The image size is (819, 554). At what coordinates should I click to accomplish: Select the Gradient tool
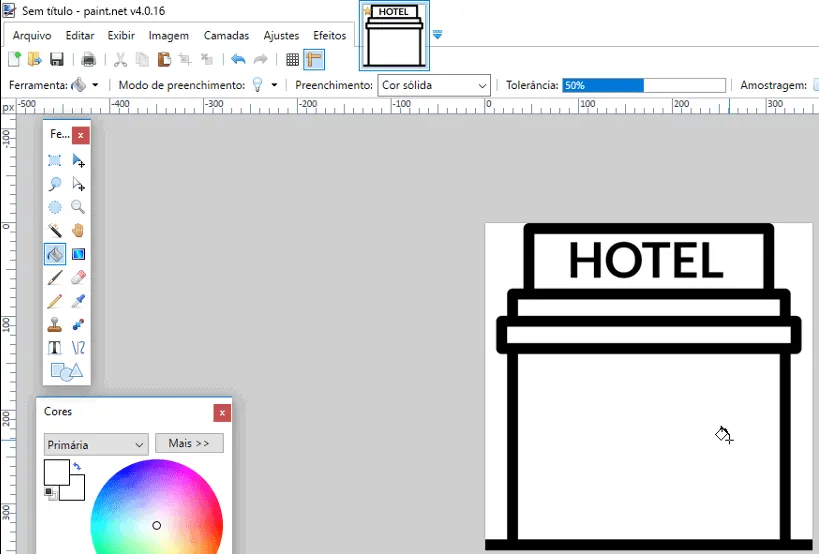coord(78,254)
